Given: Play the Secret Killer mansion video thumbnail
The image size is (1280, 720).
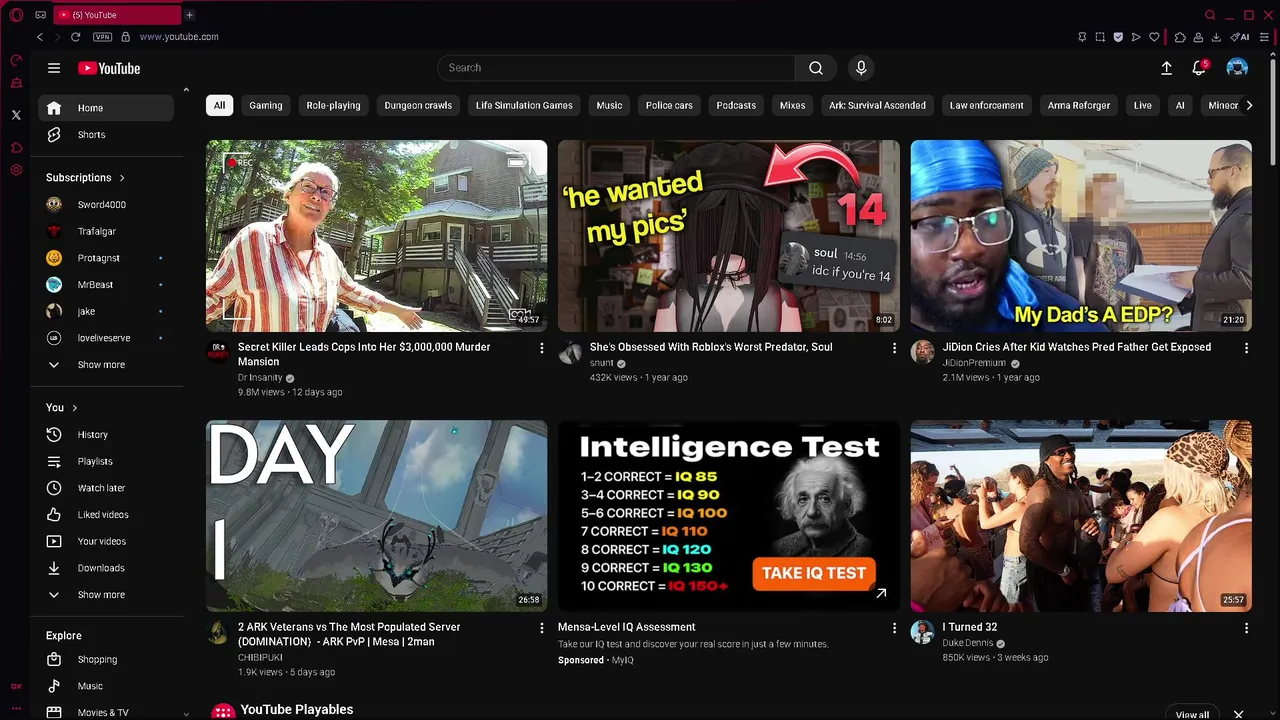Looking at the screenshot, I should [x=376, y=235].
